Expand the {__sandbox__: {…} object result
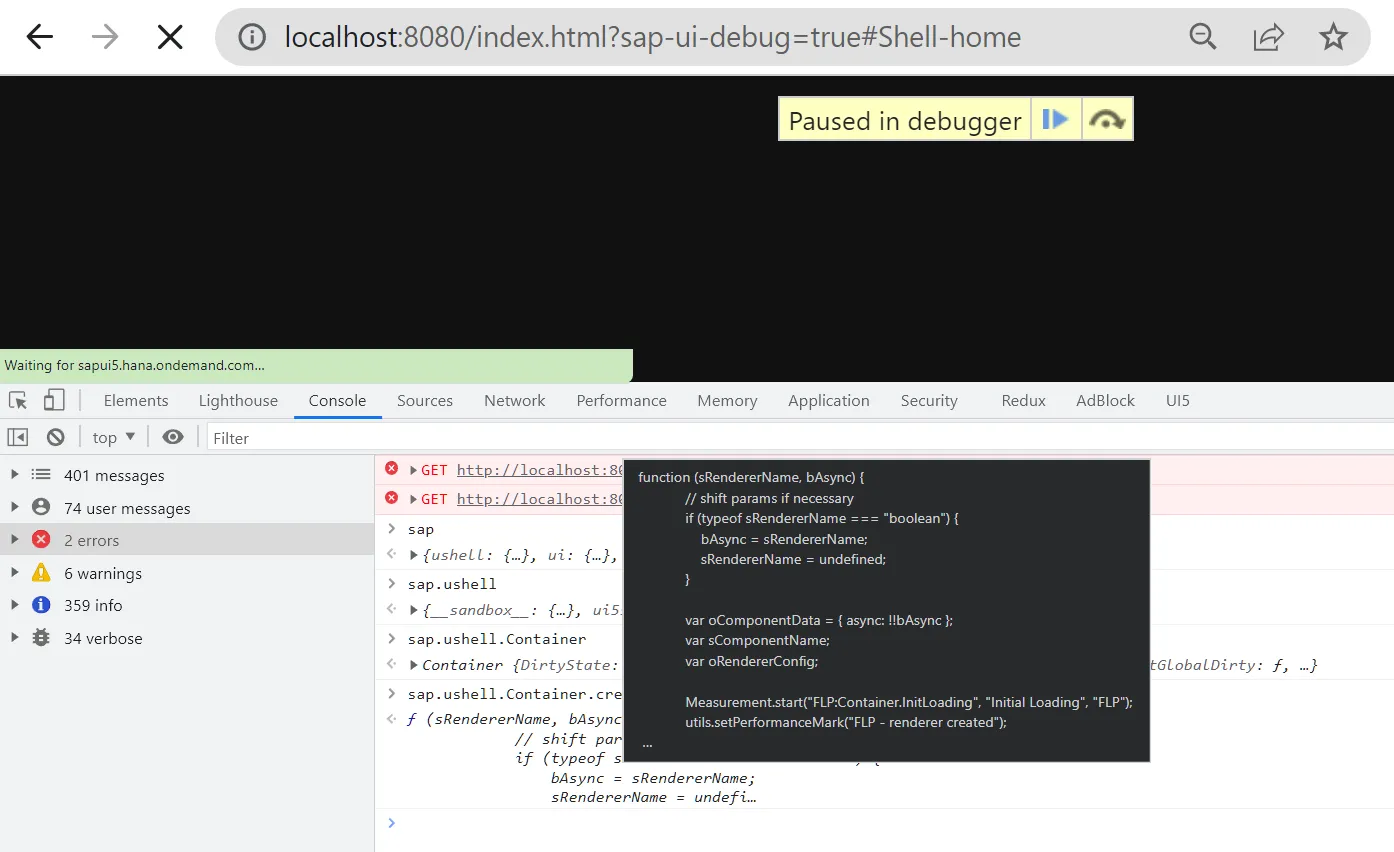This screenshot has width=1394, height=852. [413, 610]
